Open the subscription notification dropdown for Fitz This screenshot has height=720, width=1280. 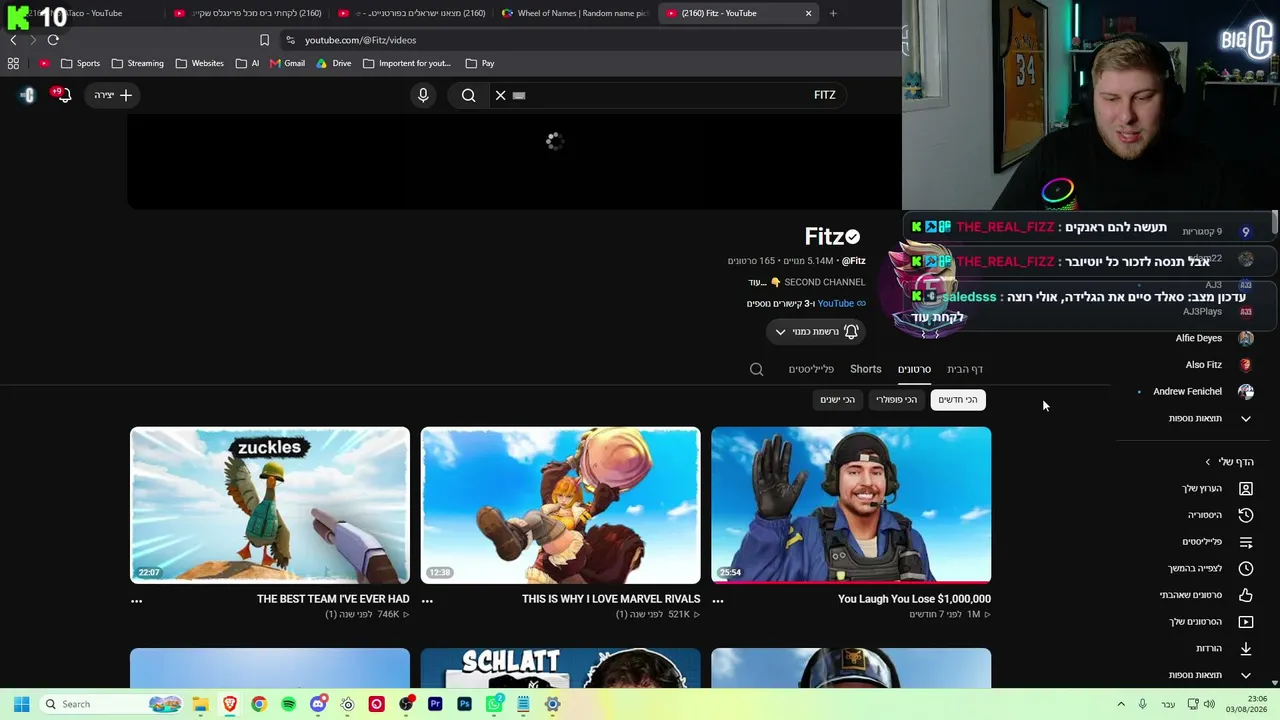tap(816, 332)
